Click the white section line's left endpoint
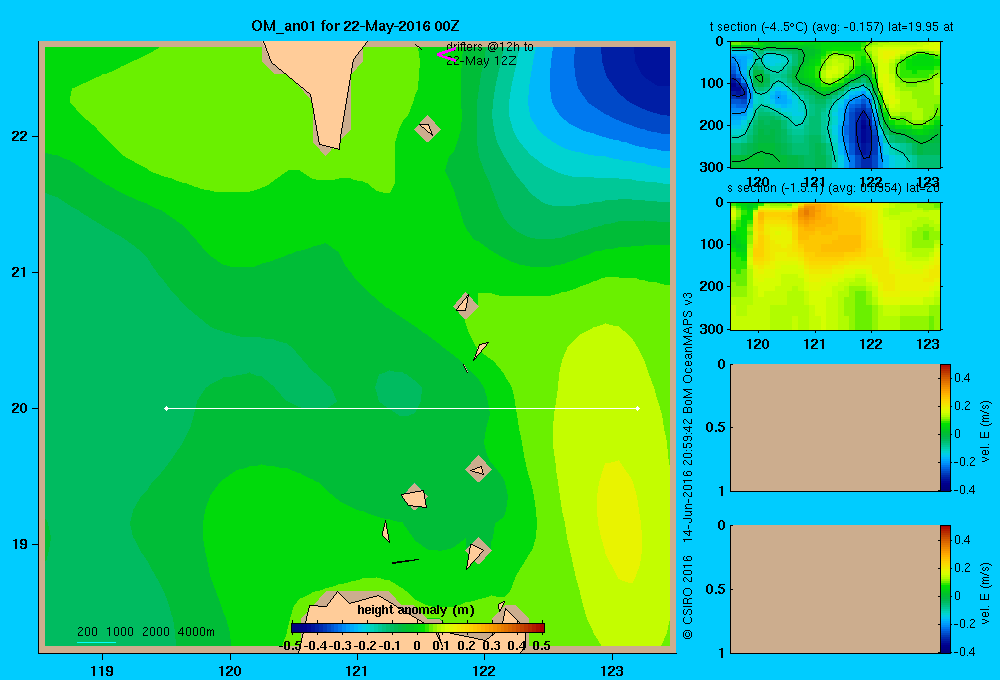Screen dimensions: 1000x680 point(166,408)
